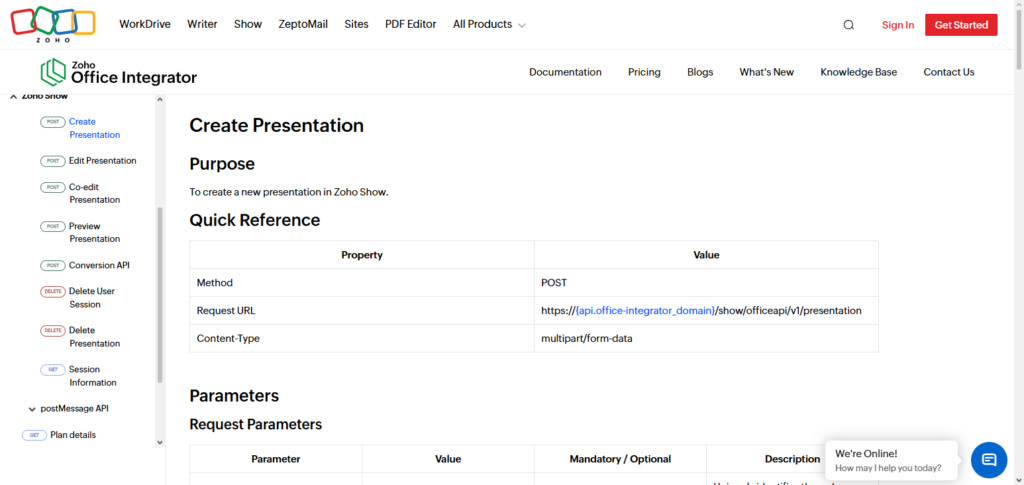This screenshot has width=1024, height=485.
Task: Open the search magnifier icon
Action: pyautogui.click(x=848, y=25)
